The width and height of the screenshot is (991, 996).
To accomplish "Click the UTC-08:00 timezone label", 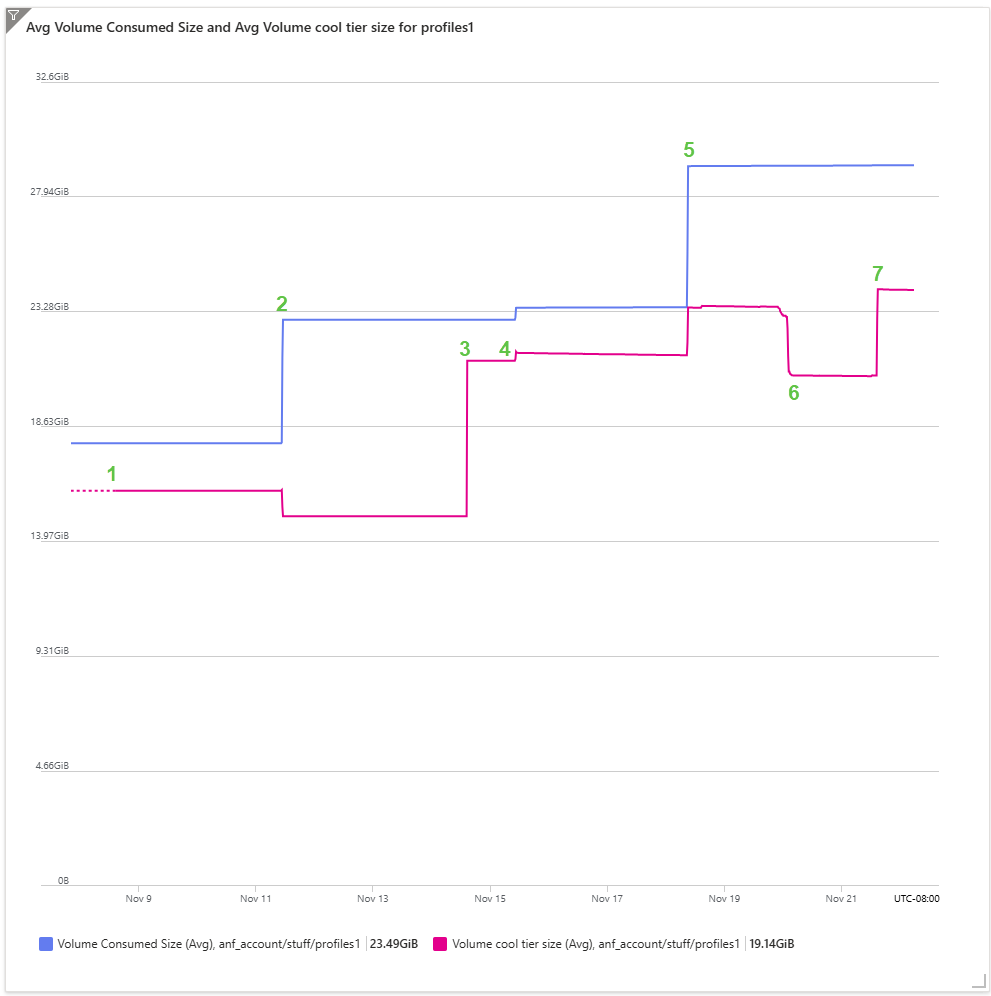I will pyautogui.click(x=916, y=899).
